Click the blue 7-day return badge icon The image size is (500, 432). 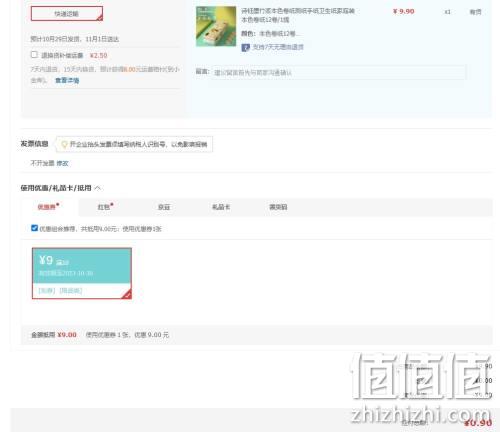[245, 48]
